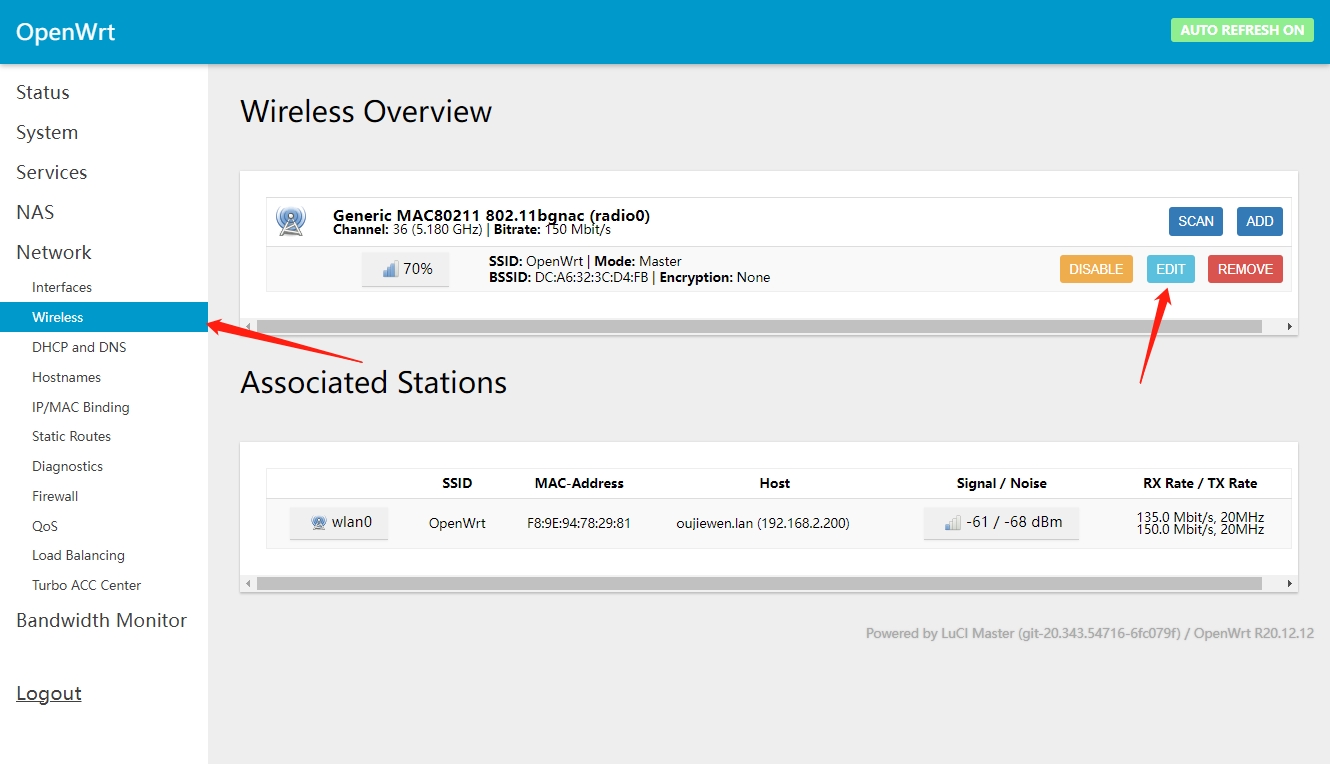Open Turbo ACC Center

pos(87,585)
